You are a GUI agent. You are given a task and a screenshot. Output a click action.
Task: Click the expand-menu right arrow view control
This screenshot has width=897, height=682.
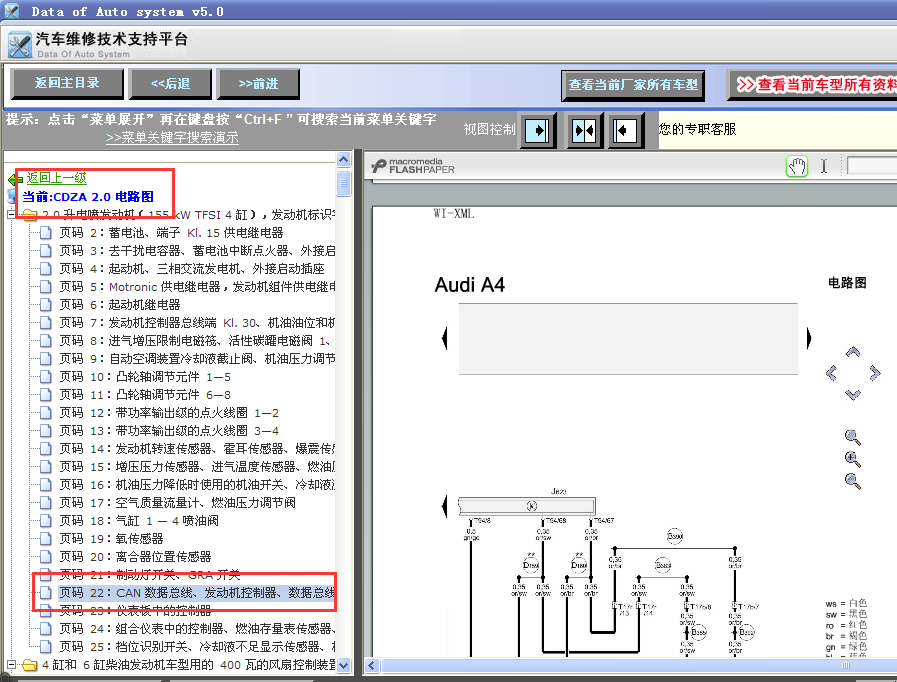click(537, 130)
